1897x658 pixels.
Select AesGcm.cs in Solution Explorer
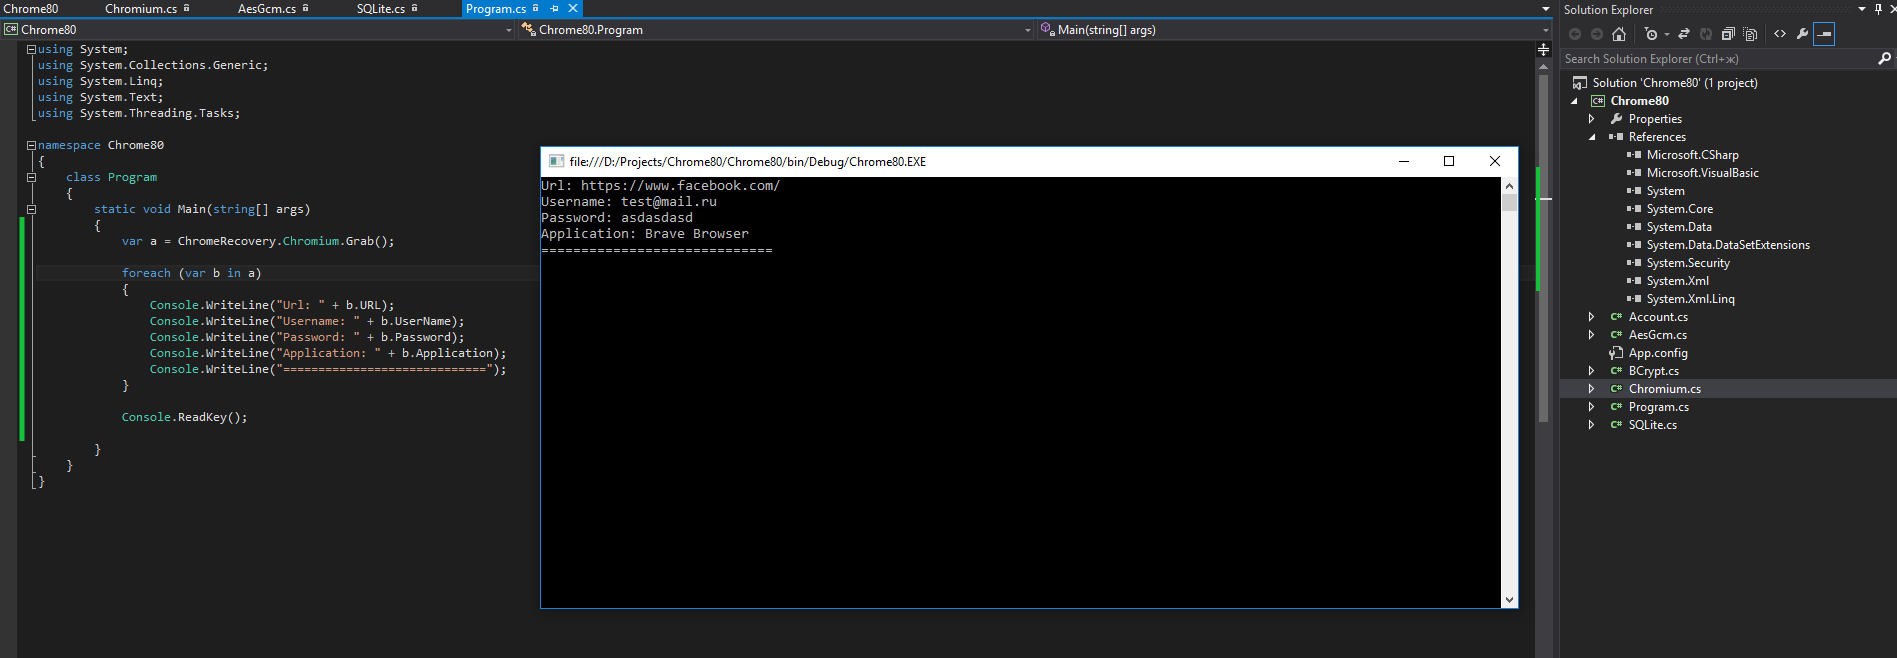click(x=1657, y=335)
